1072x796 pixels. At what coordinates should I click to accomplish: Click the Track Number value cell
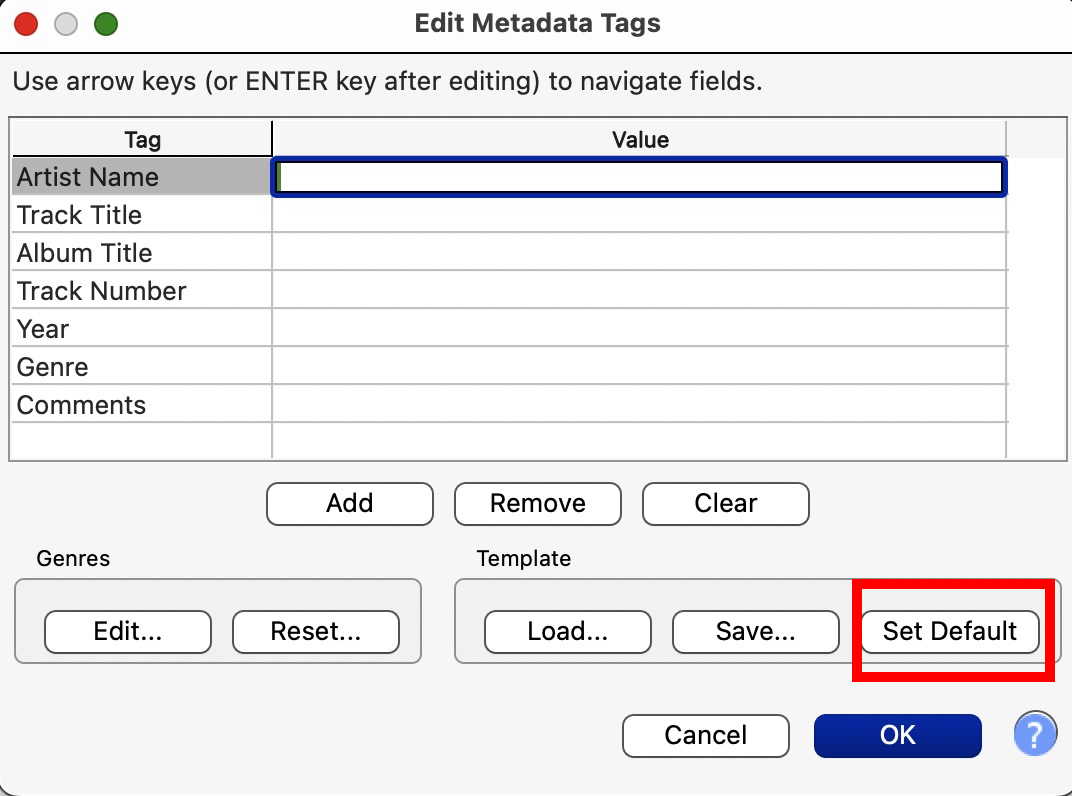(x=638, y=291)
